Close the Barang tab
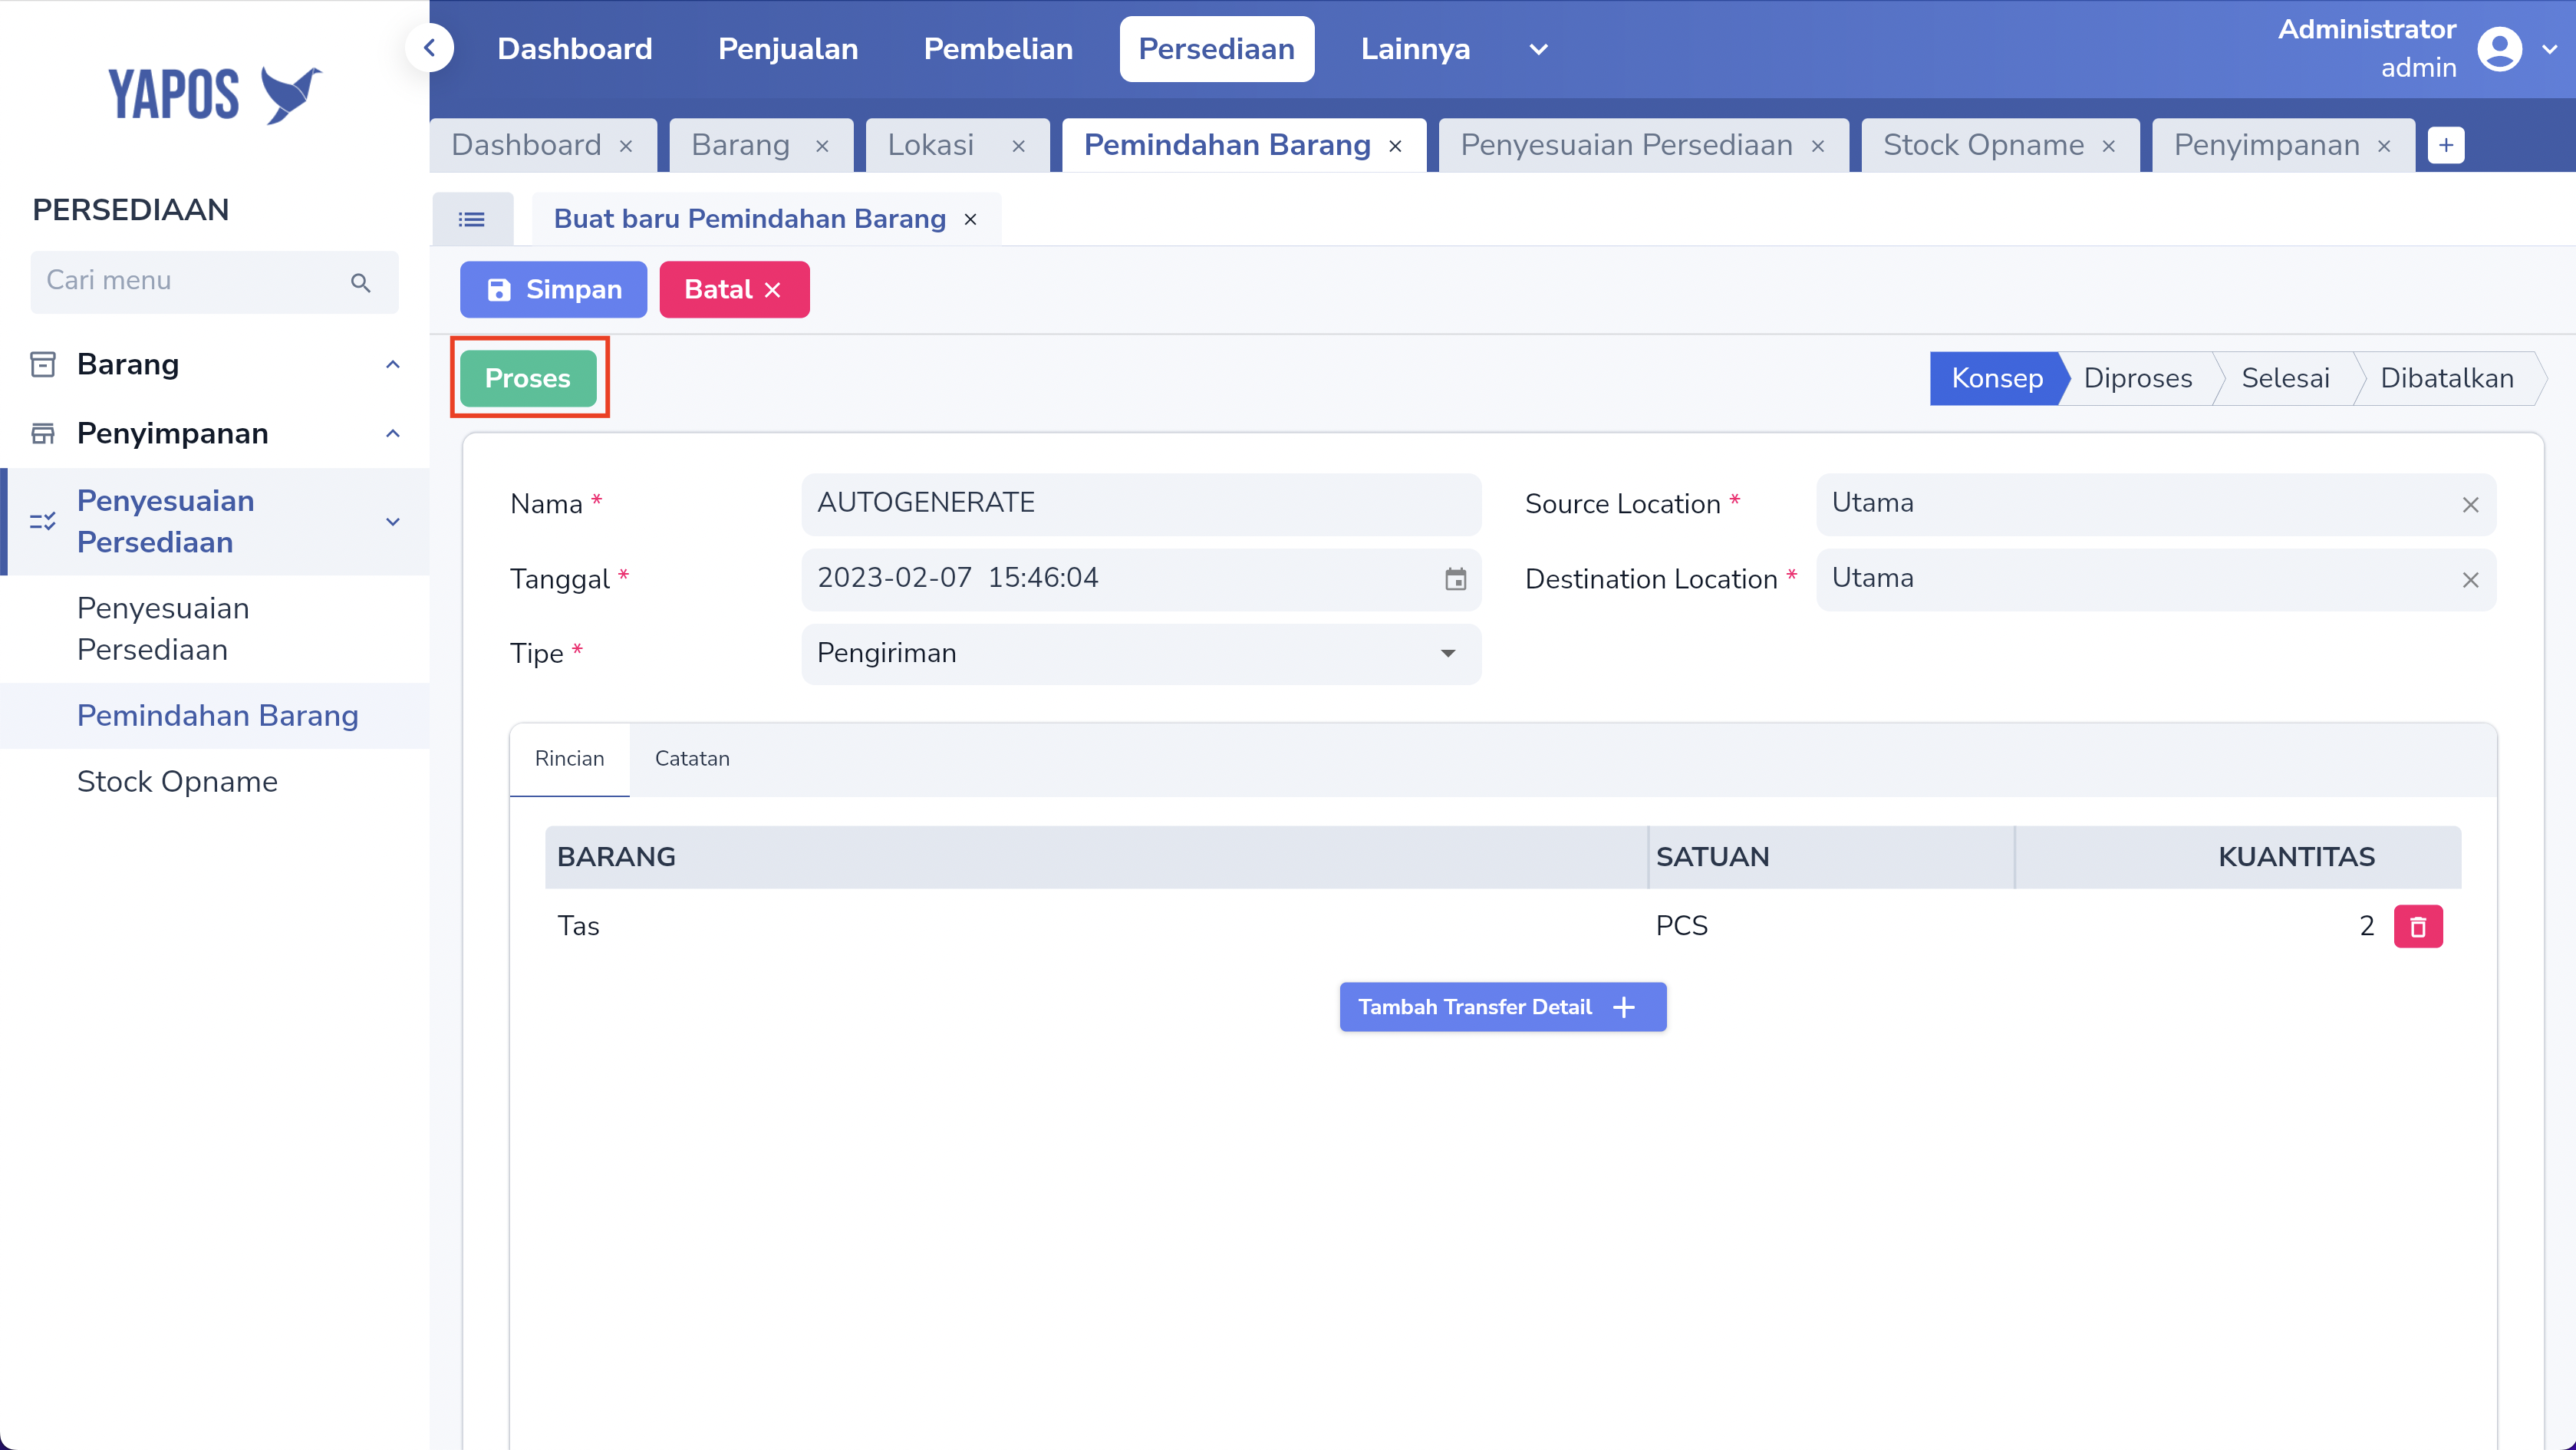This screenshot has height=1450, width=2576. (822, 146)
